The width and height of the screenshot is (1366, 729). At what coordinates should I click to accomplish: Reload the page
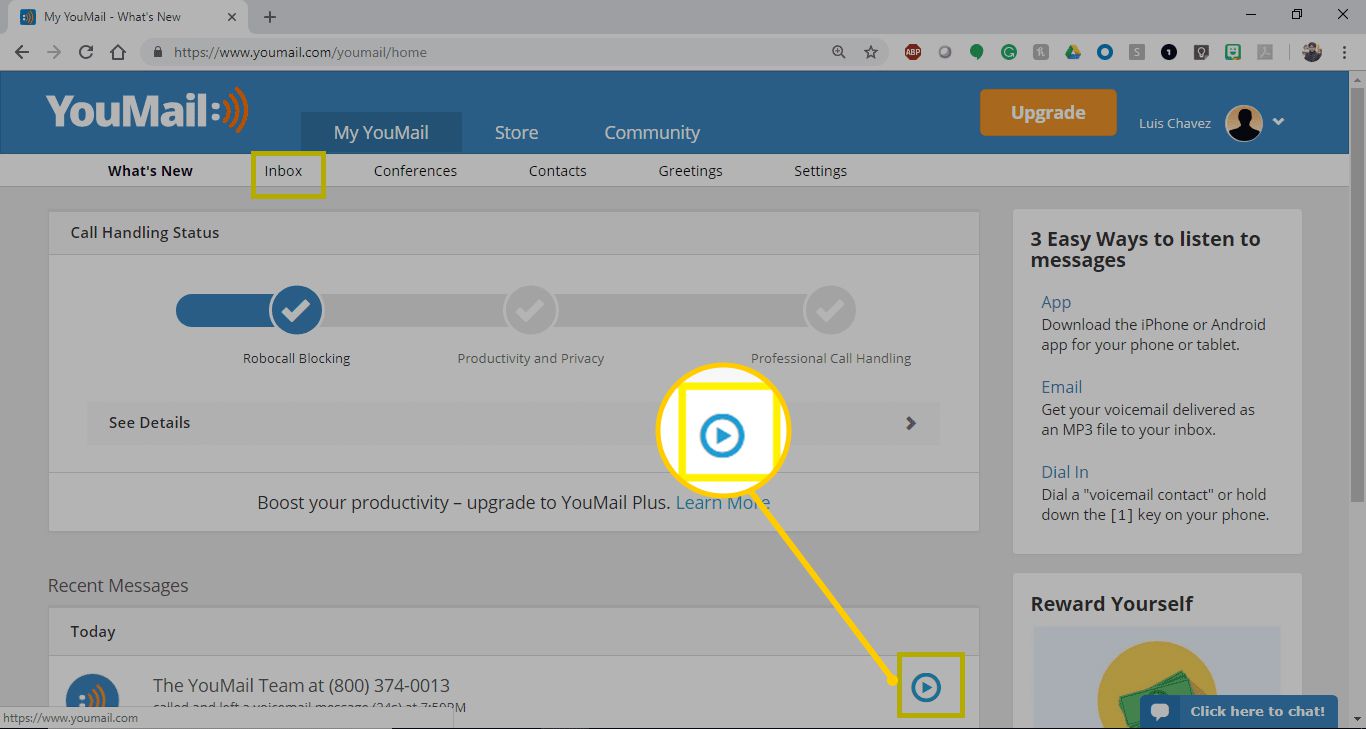(x=86, y=52)
